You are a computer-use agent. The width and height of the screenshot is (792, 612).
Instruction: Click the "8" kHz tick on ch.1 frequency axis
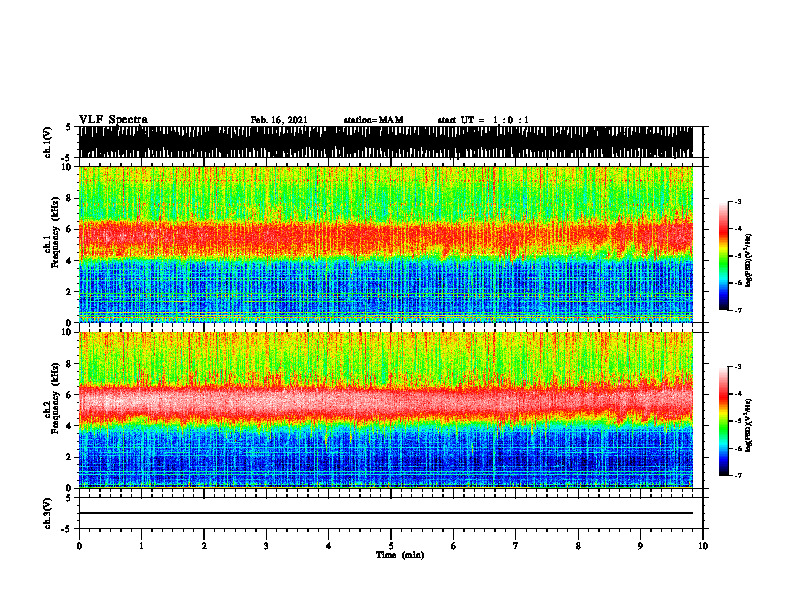pos(69,198)
